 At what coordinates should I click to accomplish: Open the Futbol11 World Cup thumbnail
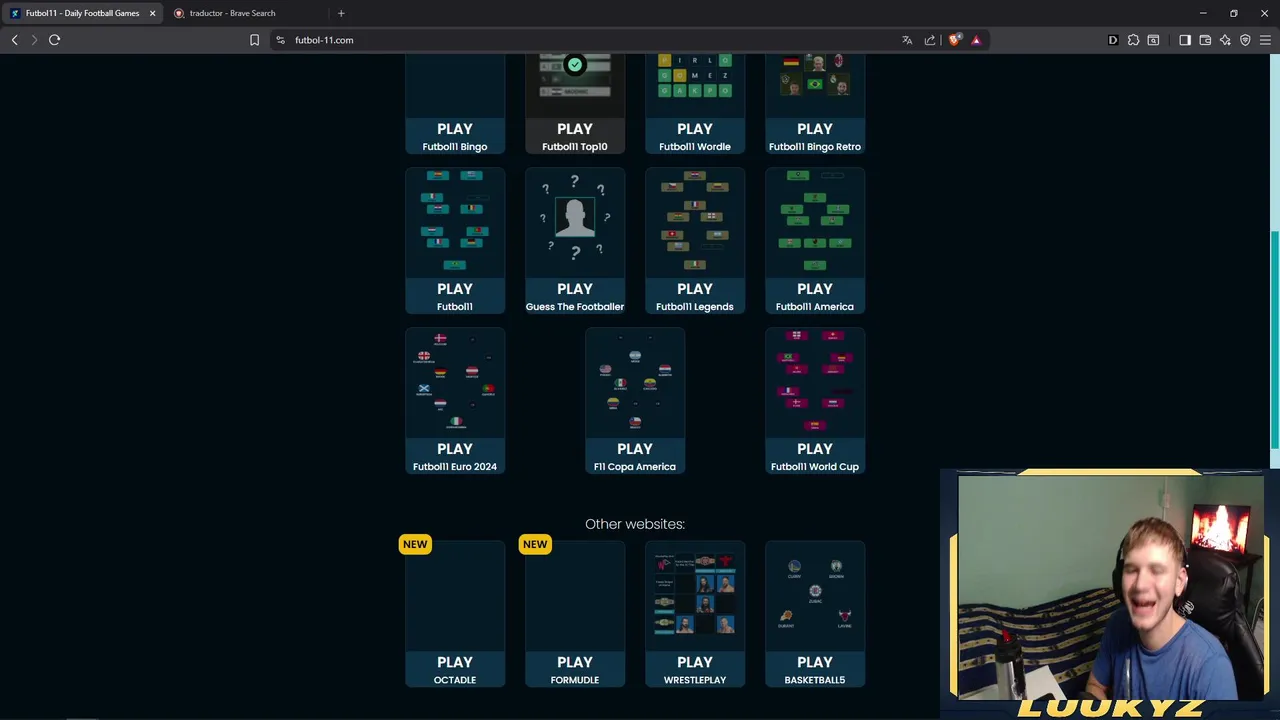click(x=815, y=382)
